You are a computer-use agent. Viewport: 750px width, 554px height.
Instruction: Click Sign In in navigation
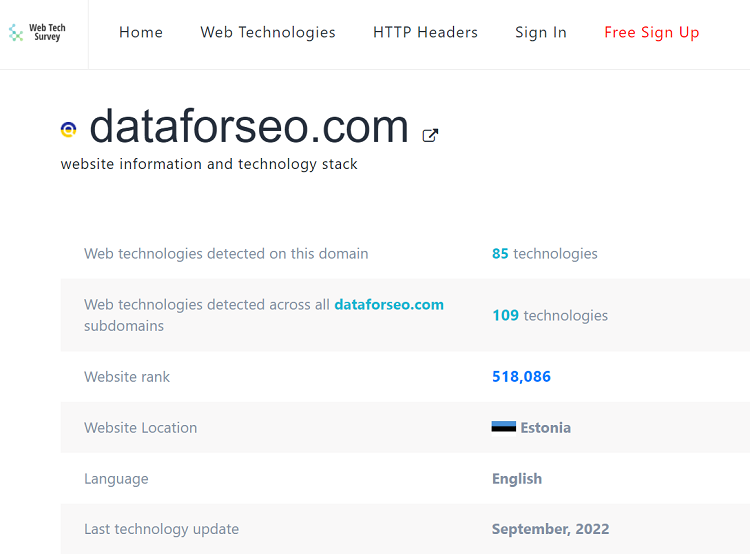pos(540,32)
